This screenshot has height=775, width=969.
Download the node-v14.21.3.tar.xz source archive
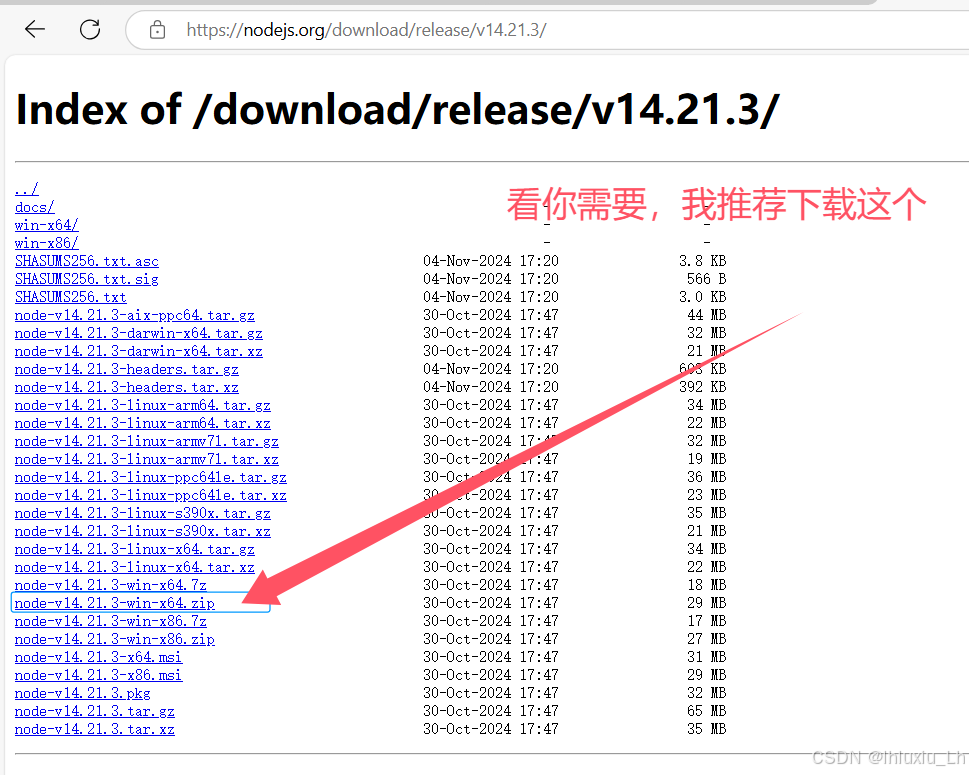pyautogui.click(x=94, y=729)
